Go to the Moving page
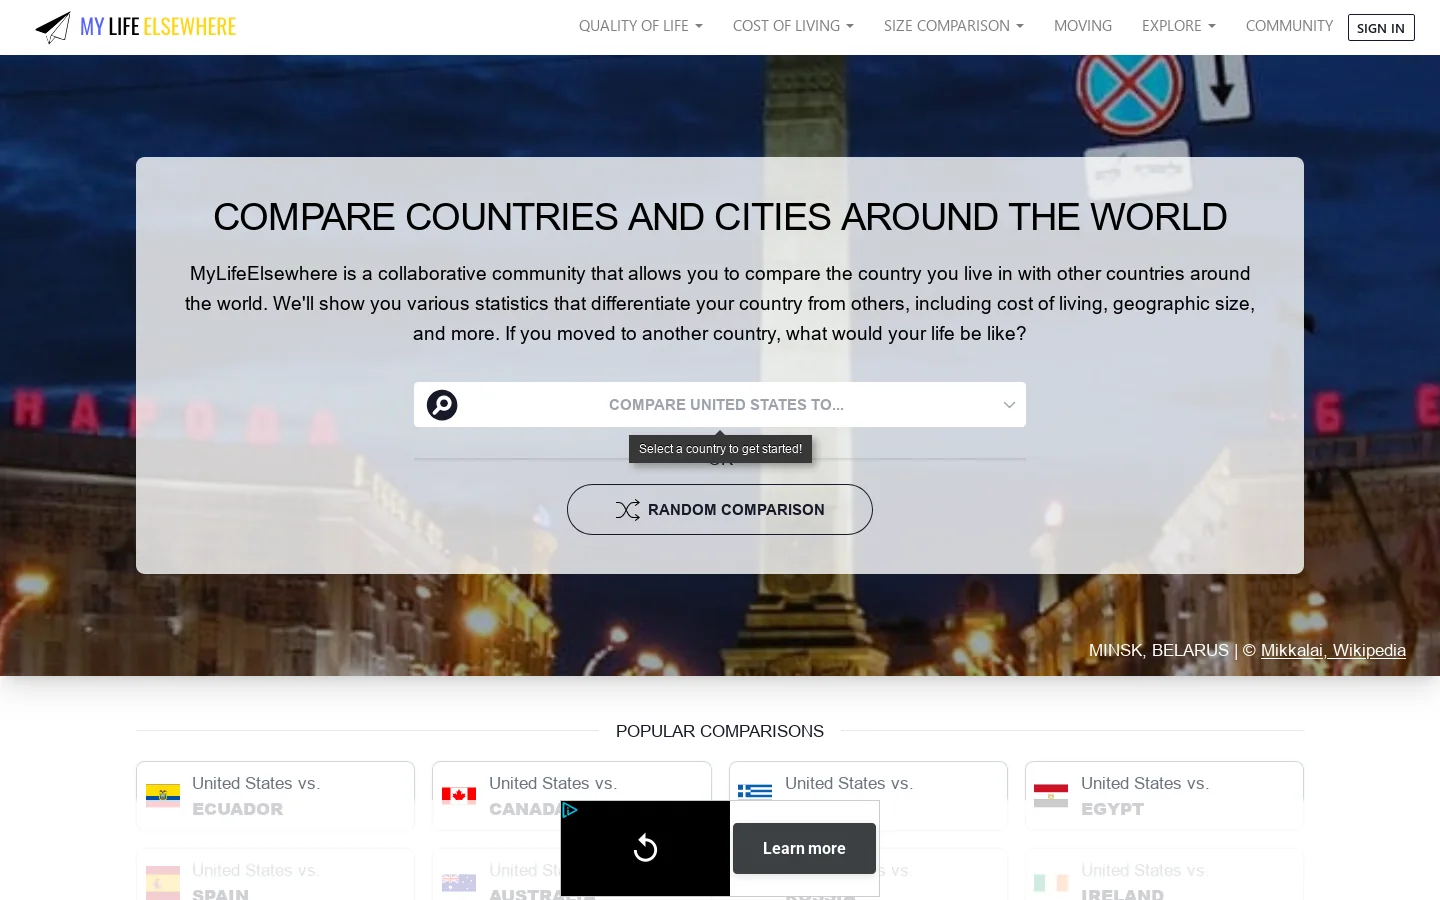 click(x=1083, y=26)
